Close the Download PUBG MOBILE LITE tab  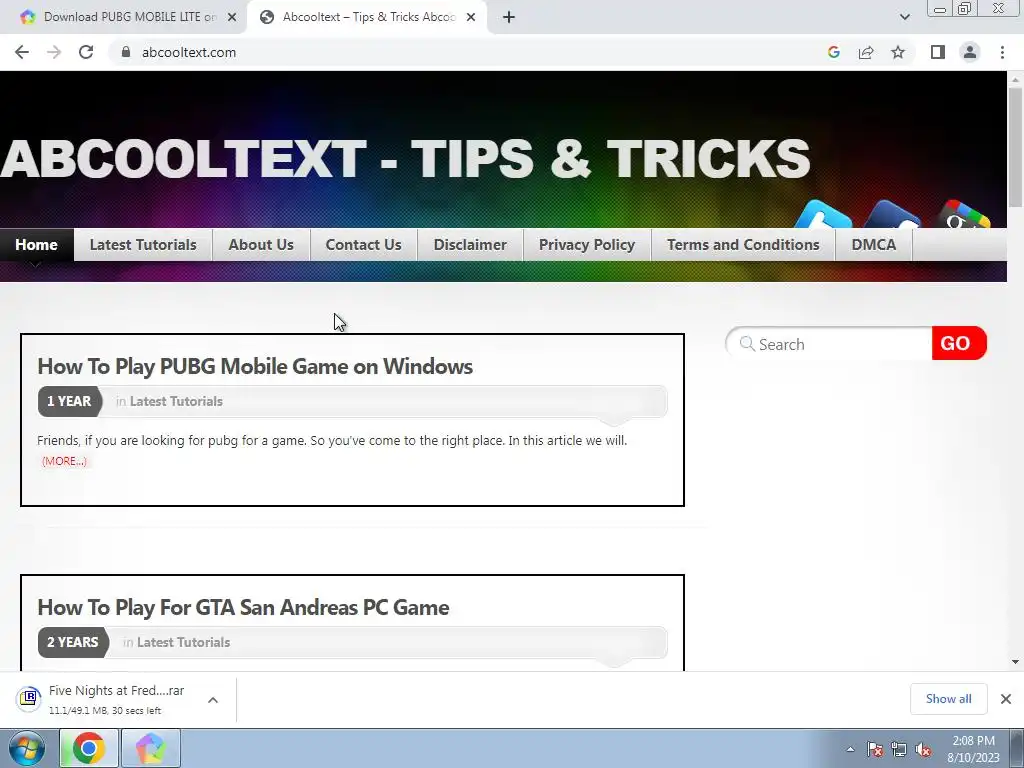[232, 18]
